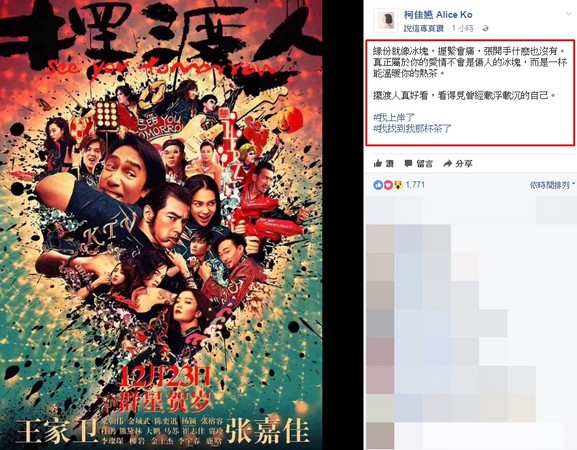The image size is (577, 450).
Task: Click the 1 小時 timestamp link
Action: point(463,29)
